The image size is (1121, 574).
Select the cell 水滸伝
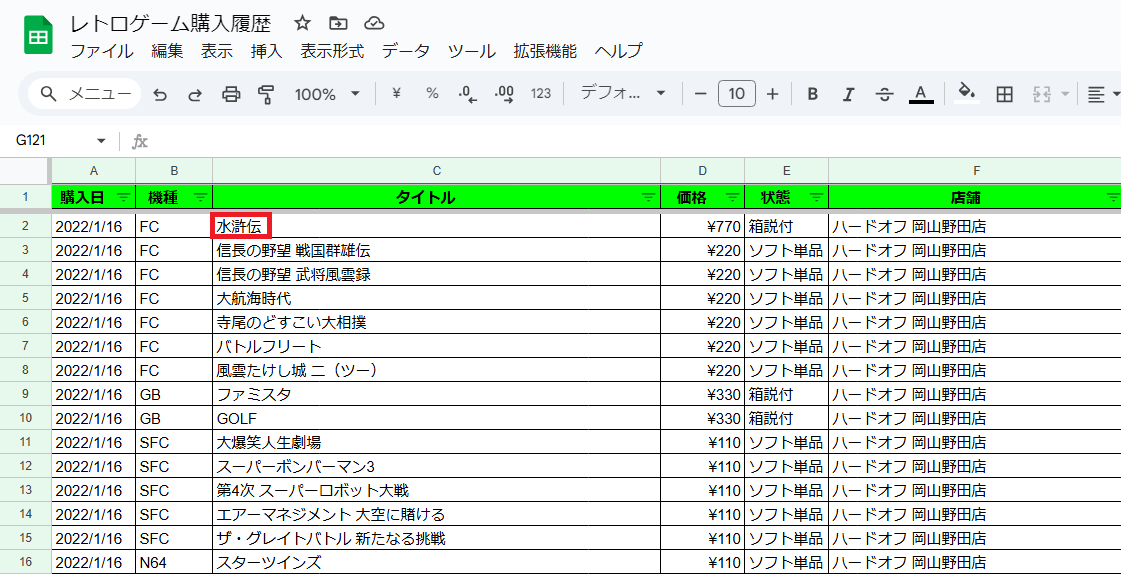coord(436,227)
